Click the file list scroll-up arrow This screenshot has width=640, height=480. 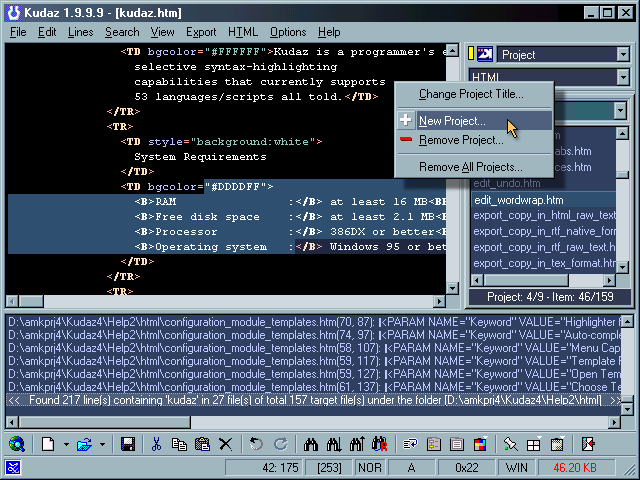[622, 133]
